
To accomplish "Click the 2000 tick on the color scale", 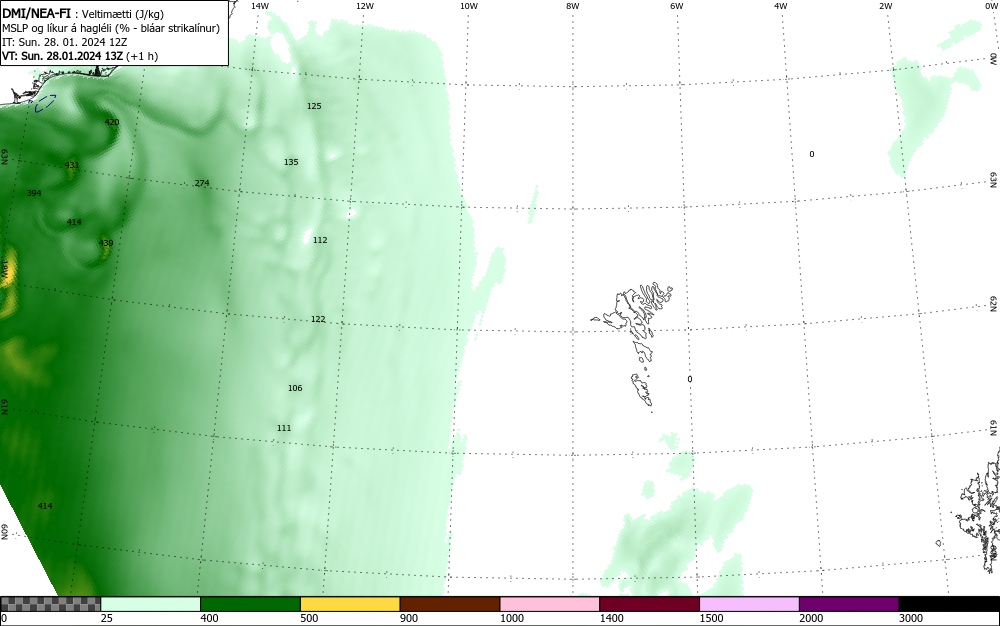I will pyautogui.click(x=811, y=618).
